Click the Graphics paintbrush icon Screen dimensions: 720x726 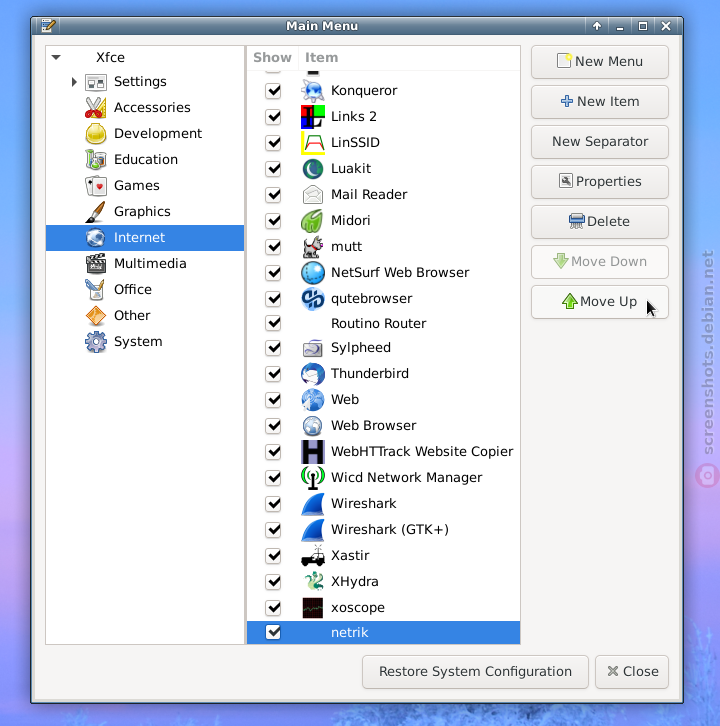coord(96,212)
